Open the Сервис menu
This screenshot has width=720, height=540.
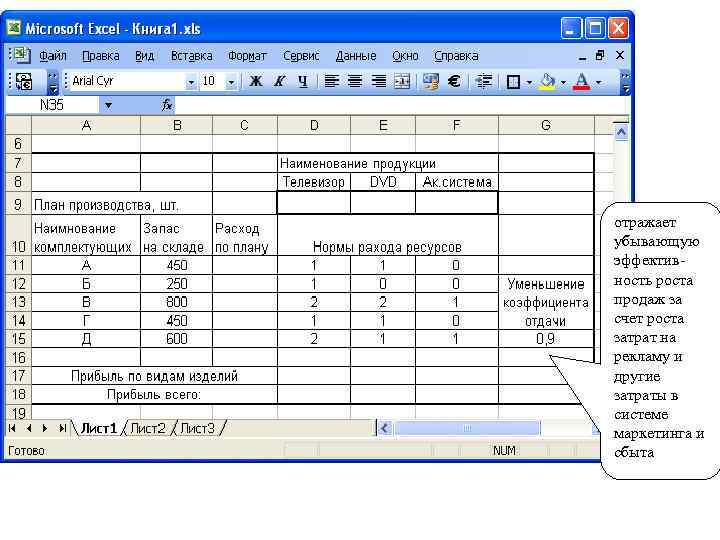[301, 56]
